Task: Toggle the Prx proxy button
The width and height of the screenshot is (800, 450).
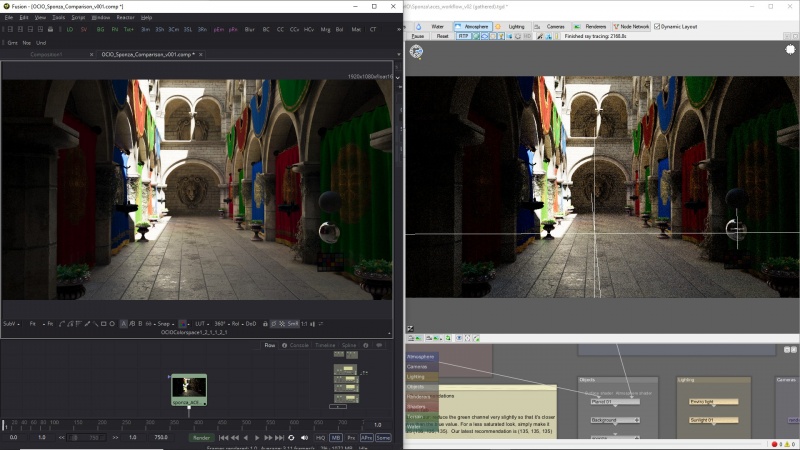Action: click(351, 438)
